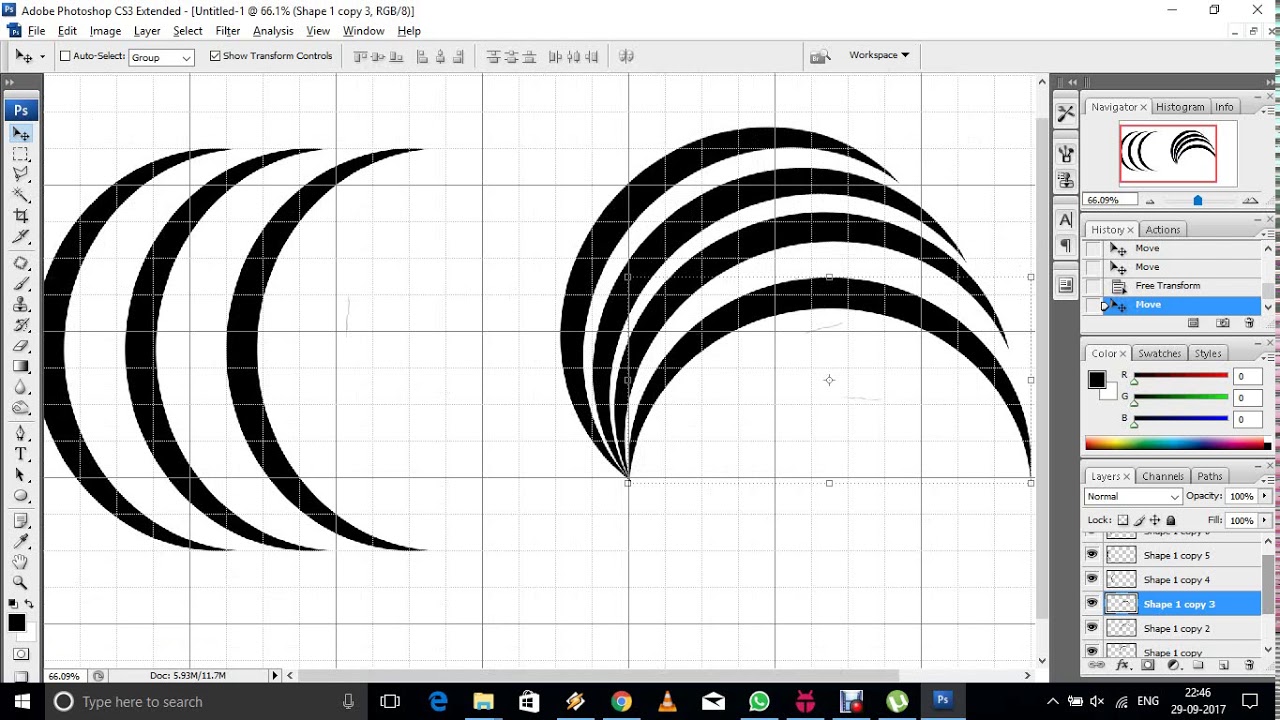Open the Normal blend mode dropdown
Viewport: 1280px width, 720px height.
(1133, 496)
